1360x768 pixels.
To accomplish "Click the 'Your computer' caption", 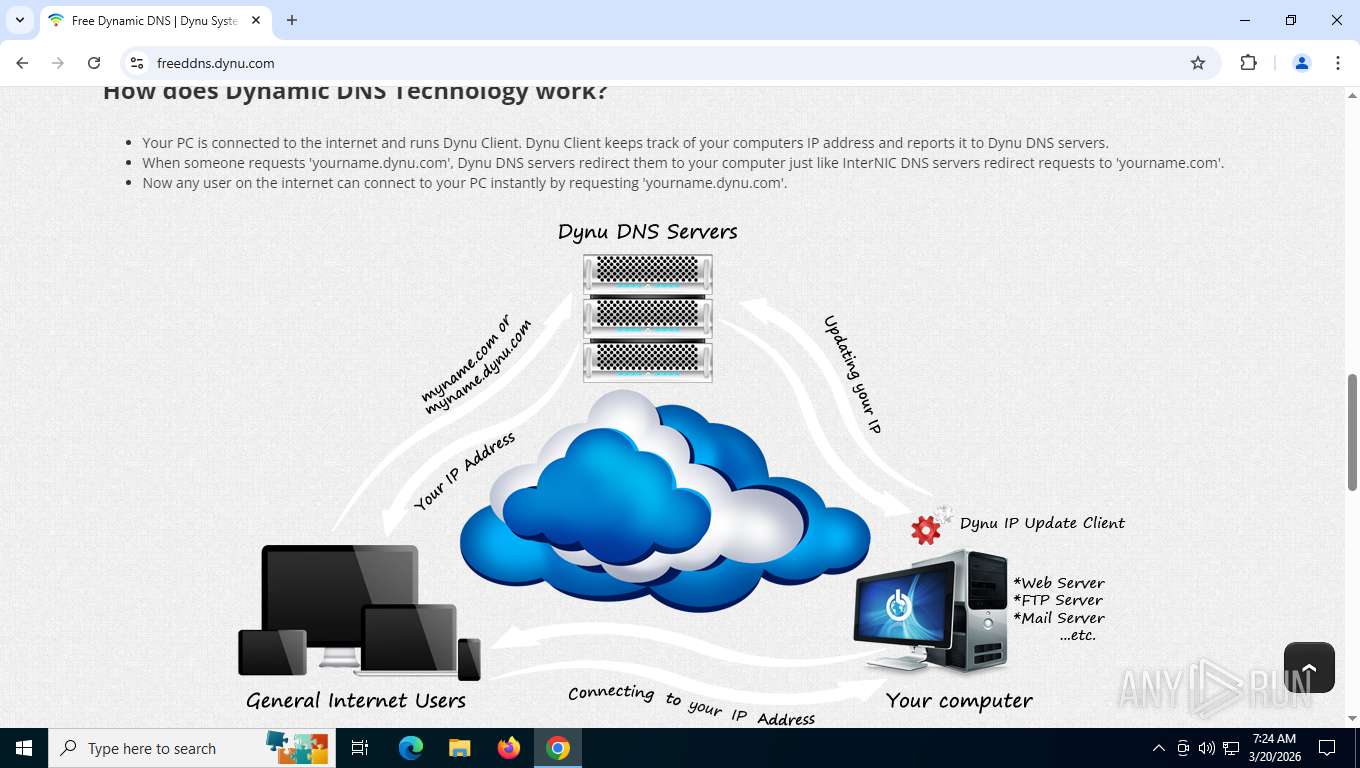I will click(x=959, y=701).
